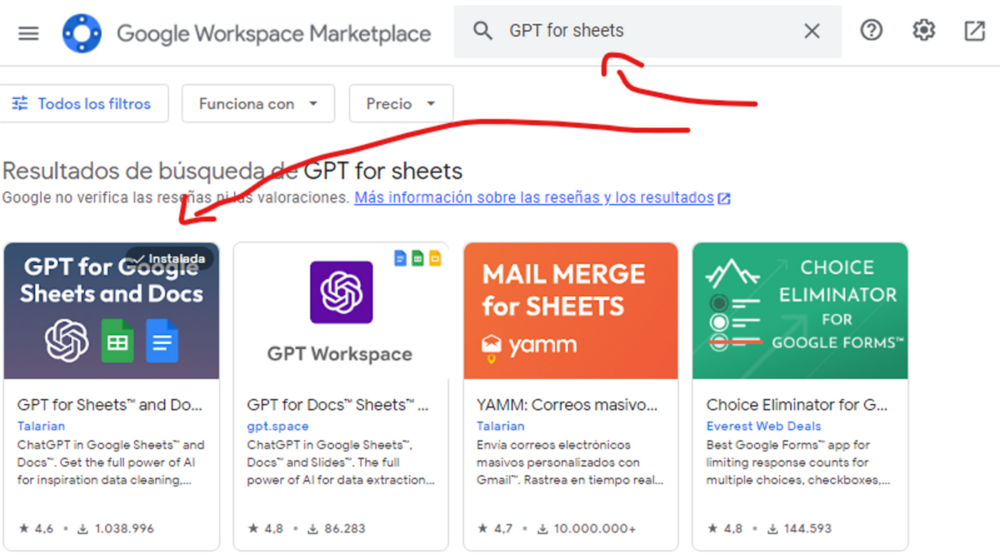
Task: Open the gpt.space developer link
Action: (277, 426)
